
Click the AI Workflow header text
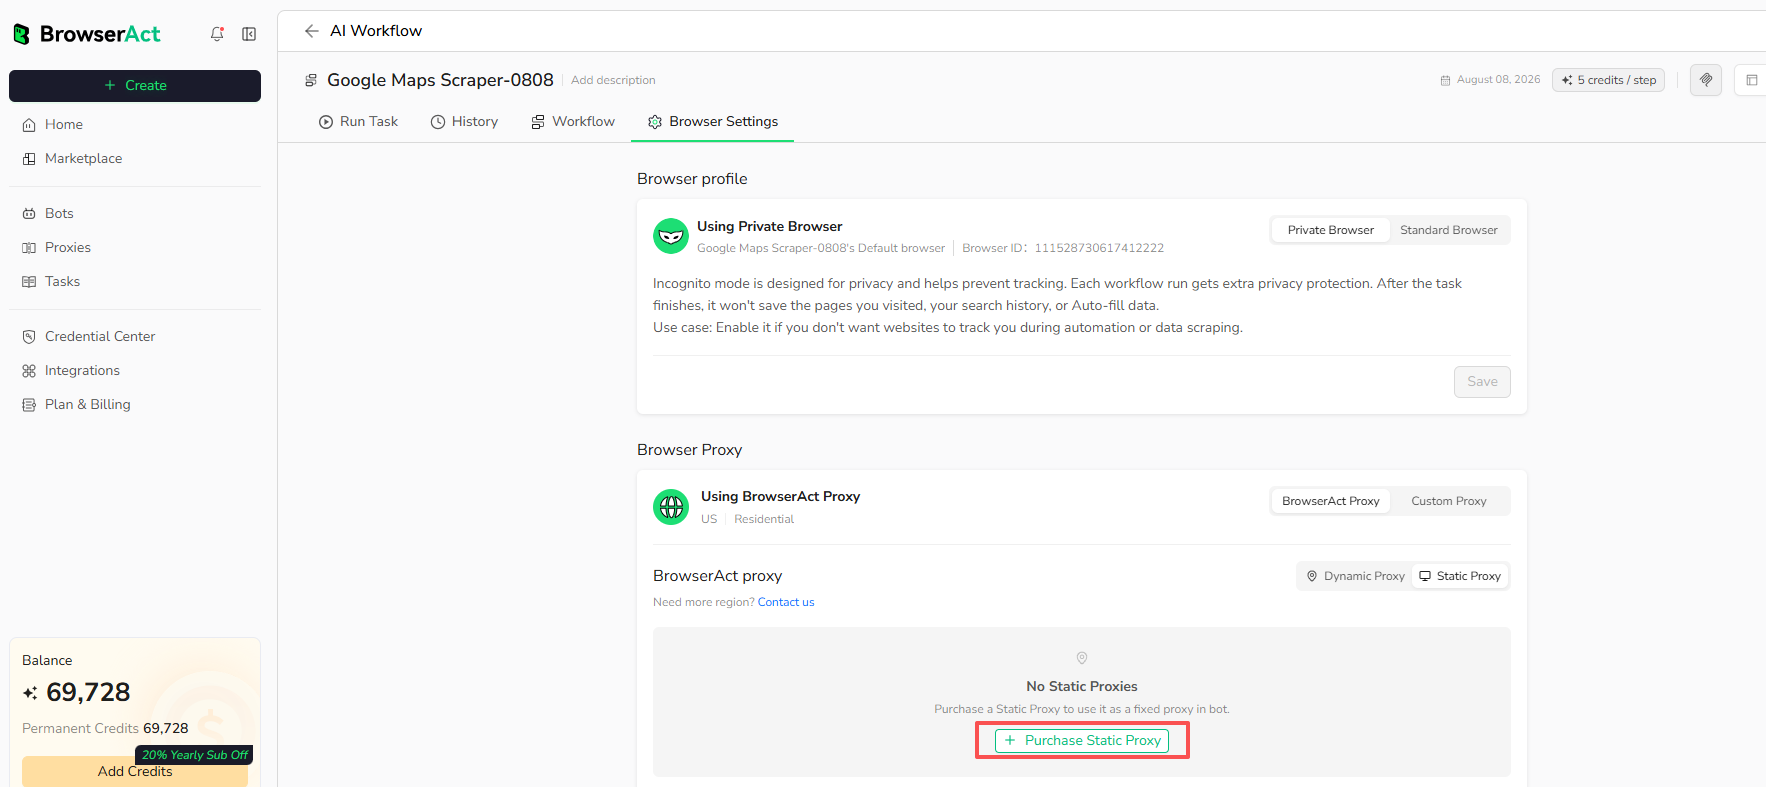pos(376,31)
